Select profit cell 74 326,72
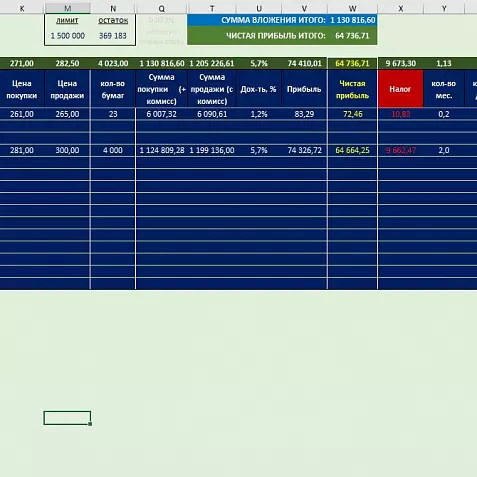Screen dimensions: 477x477 (304, 150)
